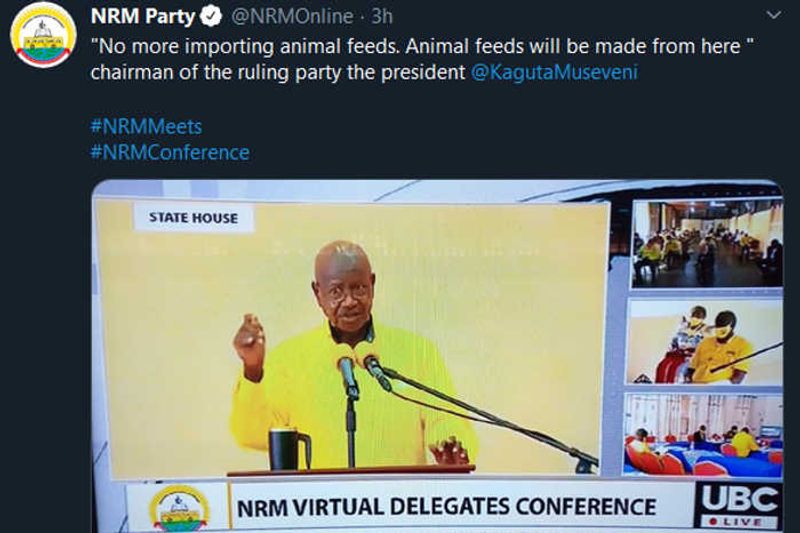Click the NRM logo in lower banner
This screenshot has height=533, width=800.
point(179,507)
